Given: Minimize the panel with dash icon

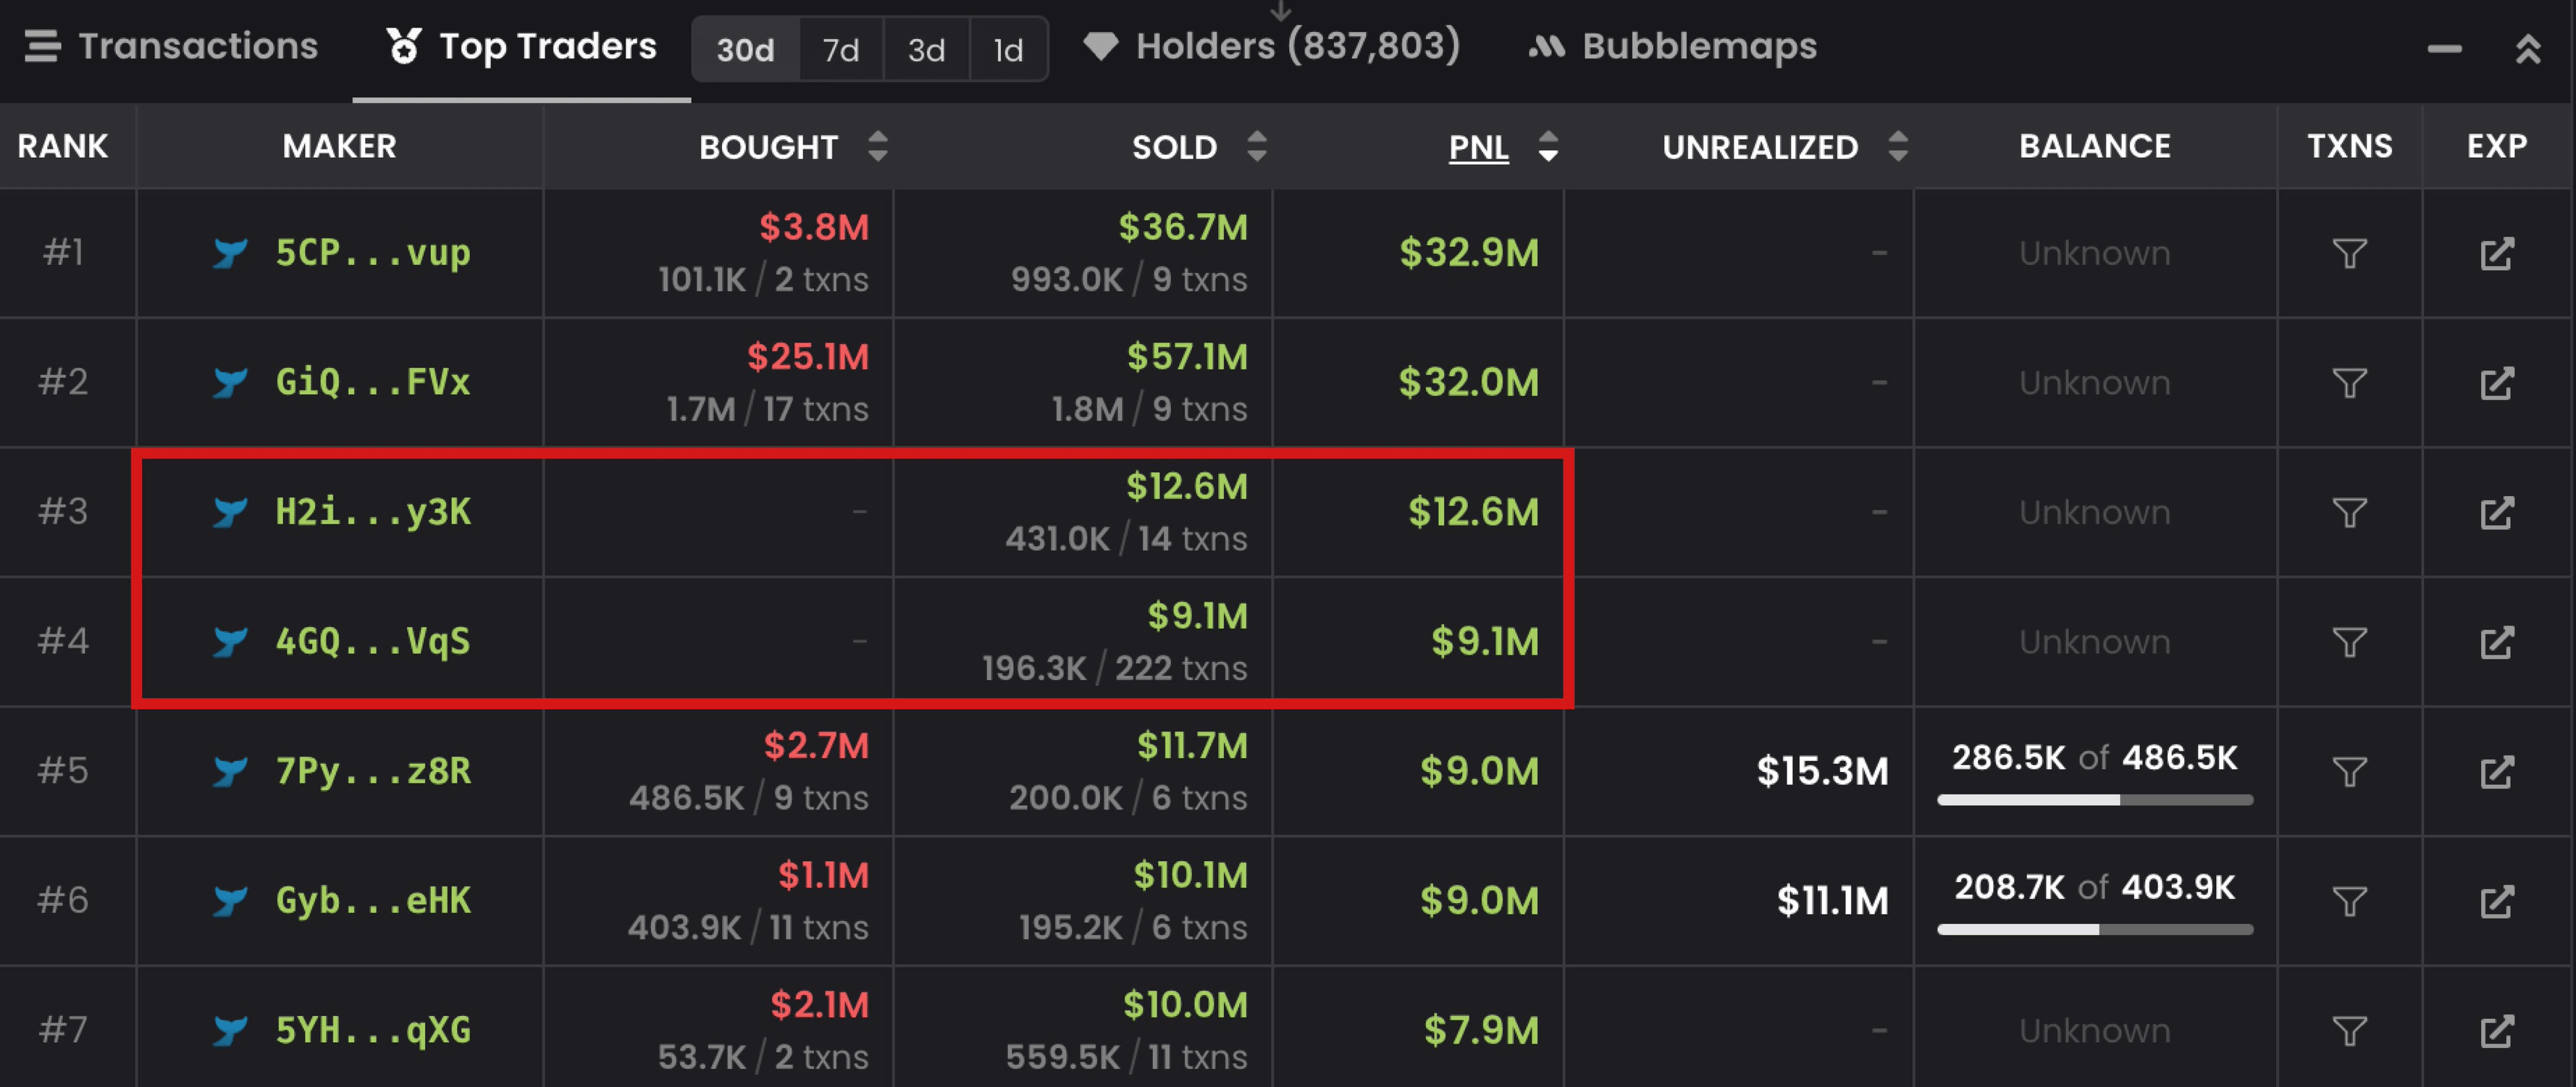Looking at the screenshot, I should point(2444,48).
